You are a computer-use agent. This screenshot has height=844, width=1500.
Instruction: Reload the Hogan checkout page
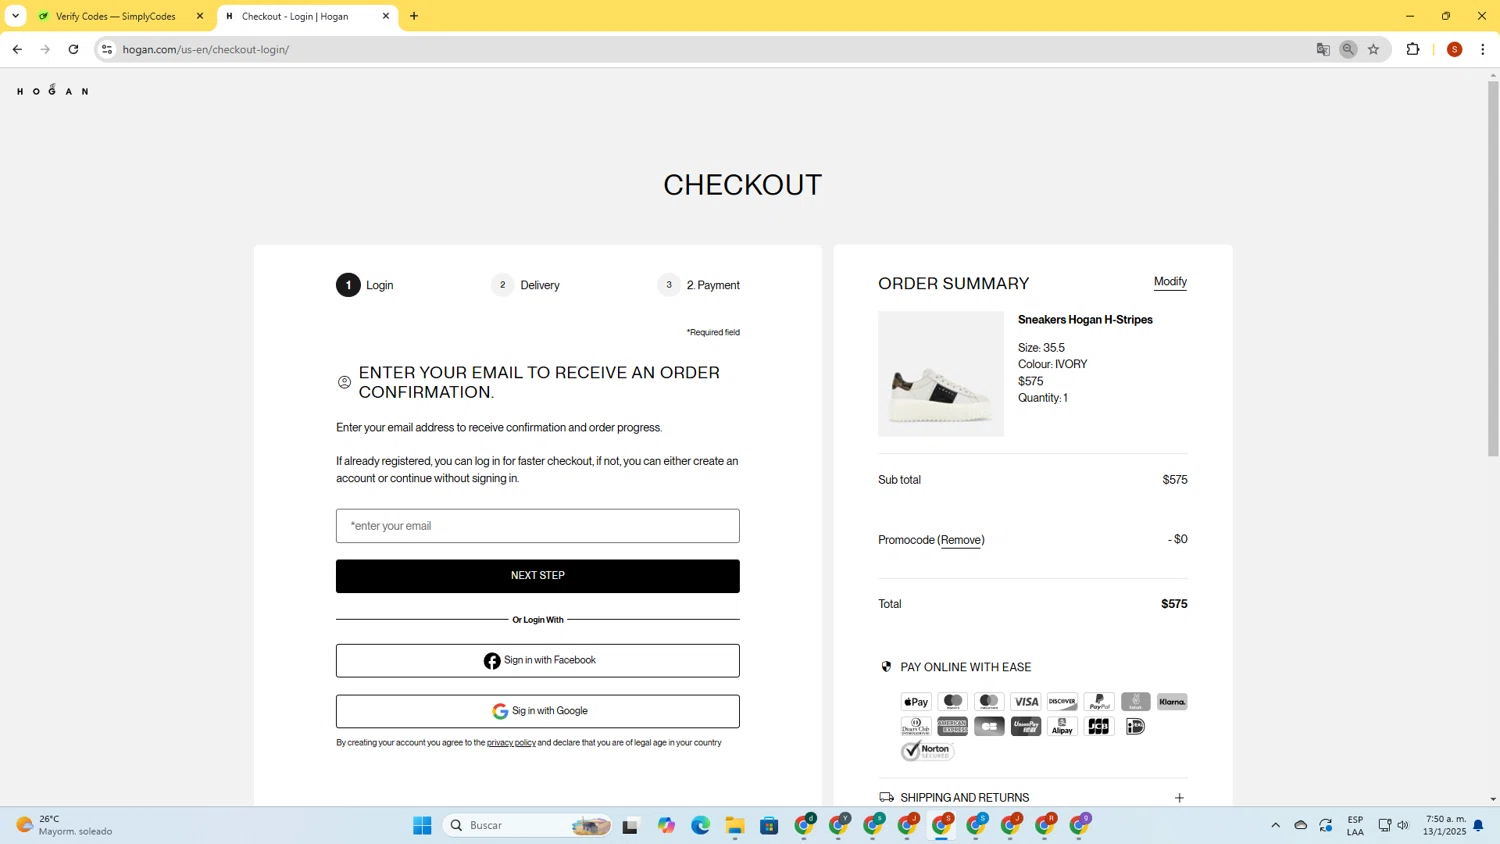(x=73, y=49)
